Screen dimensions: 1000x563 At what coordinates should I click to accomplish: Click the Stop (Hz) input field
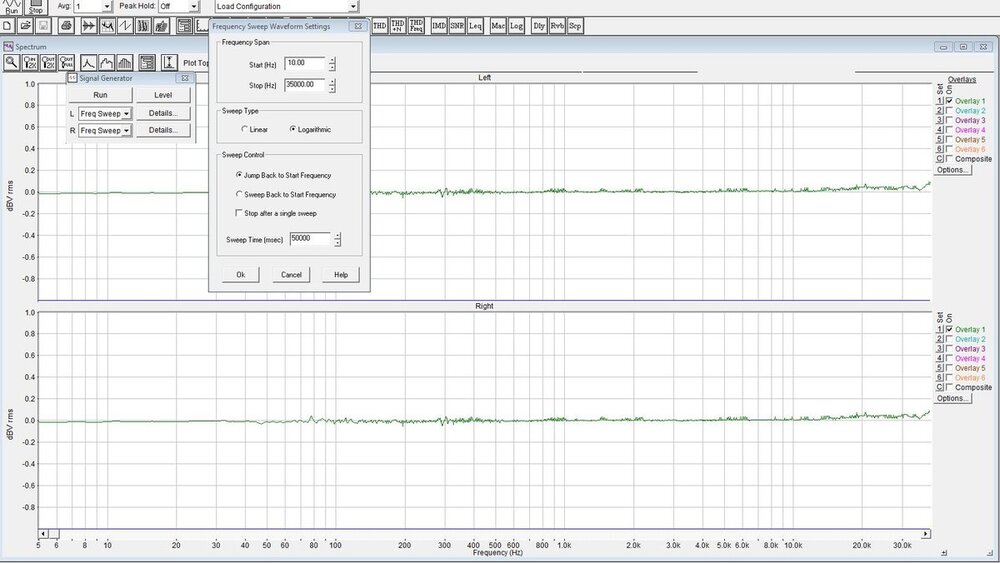click(x=305, y=85)
